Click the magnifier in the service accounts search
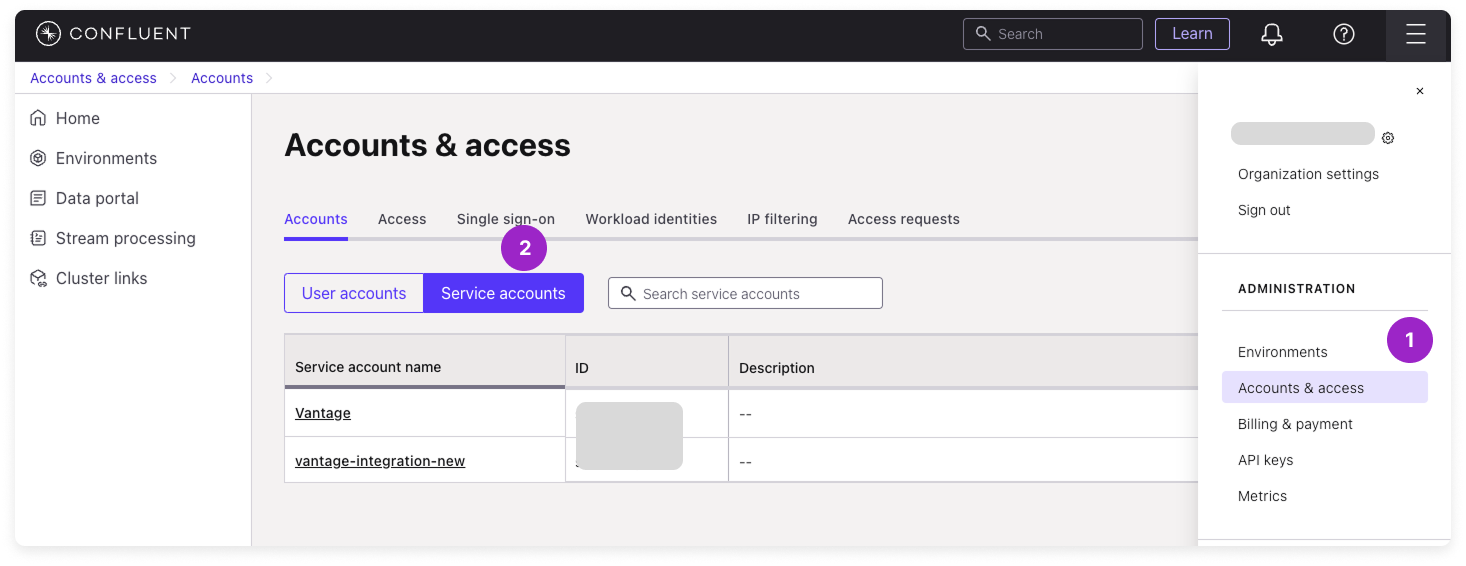The width and height of the screenshot is (1466, 566). pos(628,293)
